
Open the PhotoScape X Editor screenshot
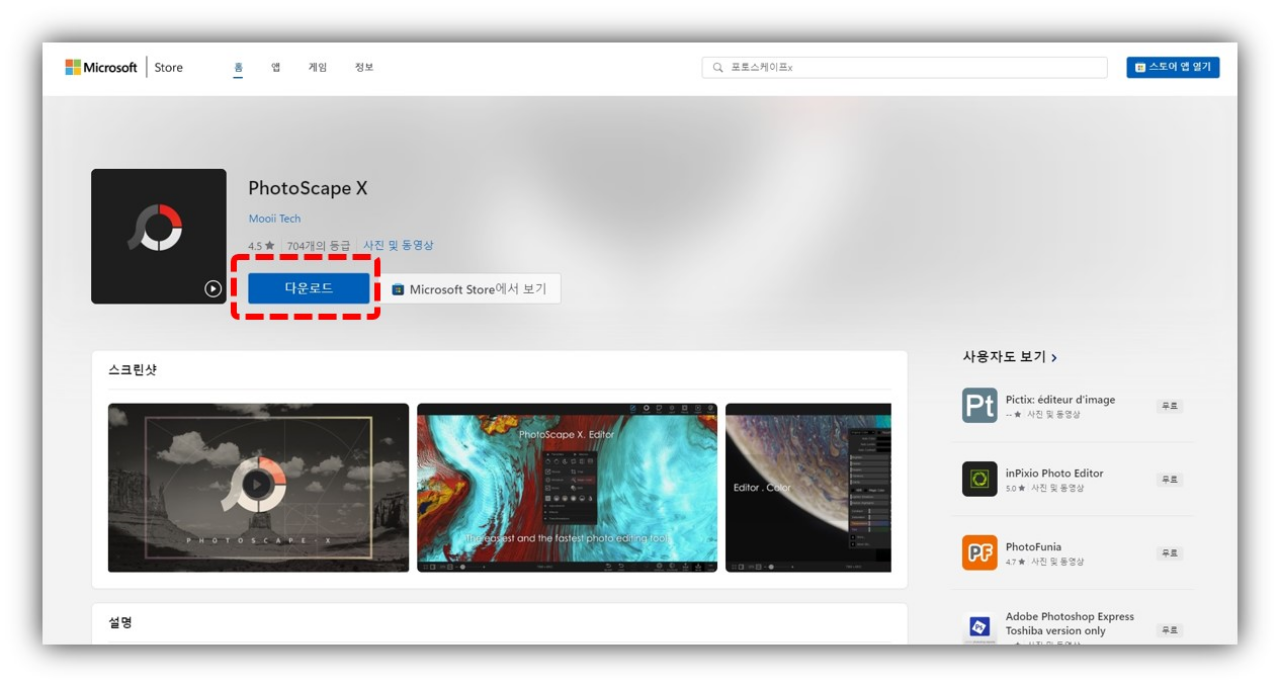(567, 487)
